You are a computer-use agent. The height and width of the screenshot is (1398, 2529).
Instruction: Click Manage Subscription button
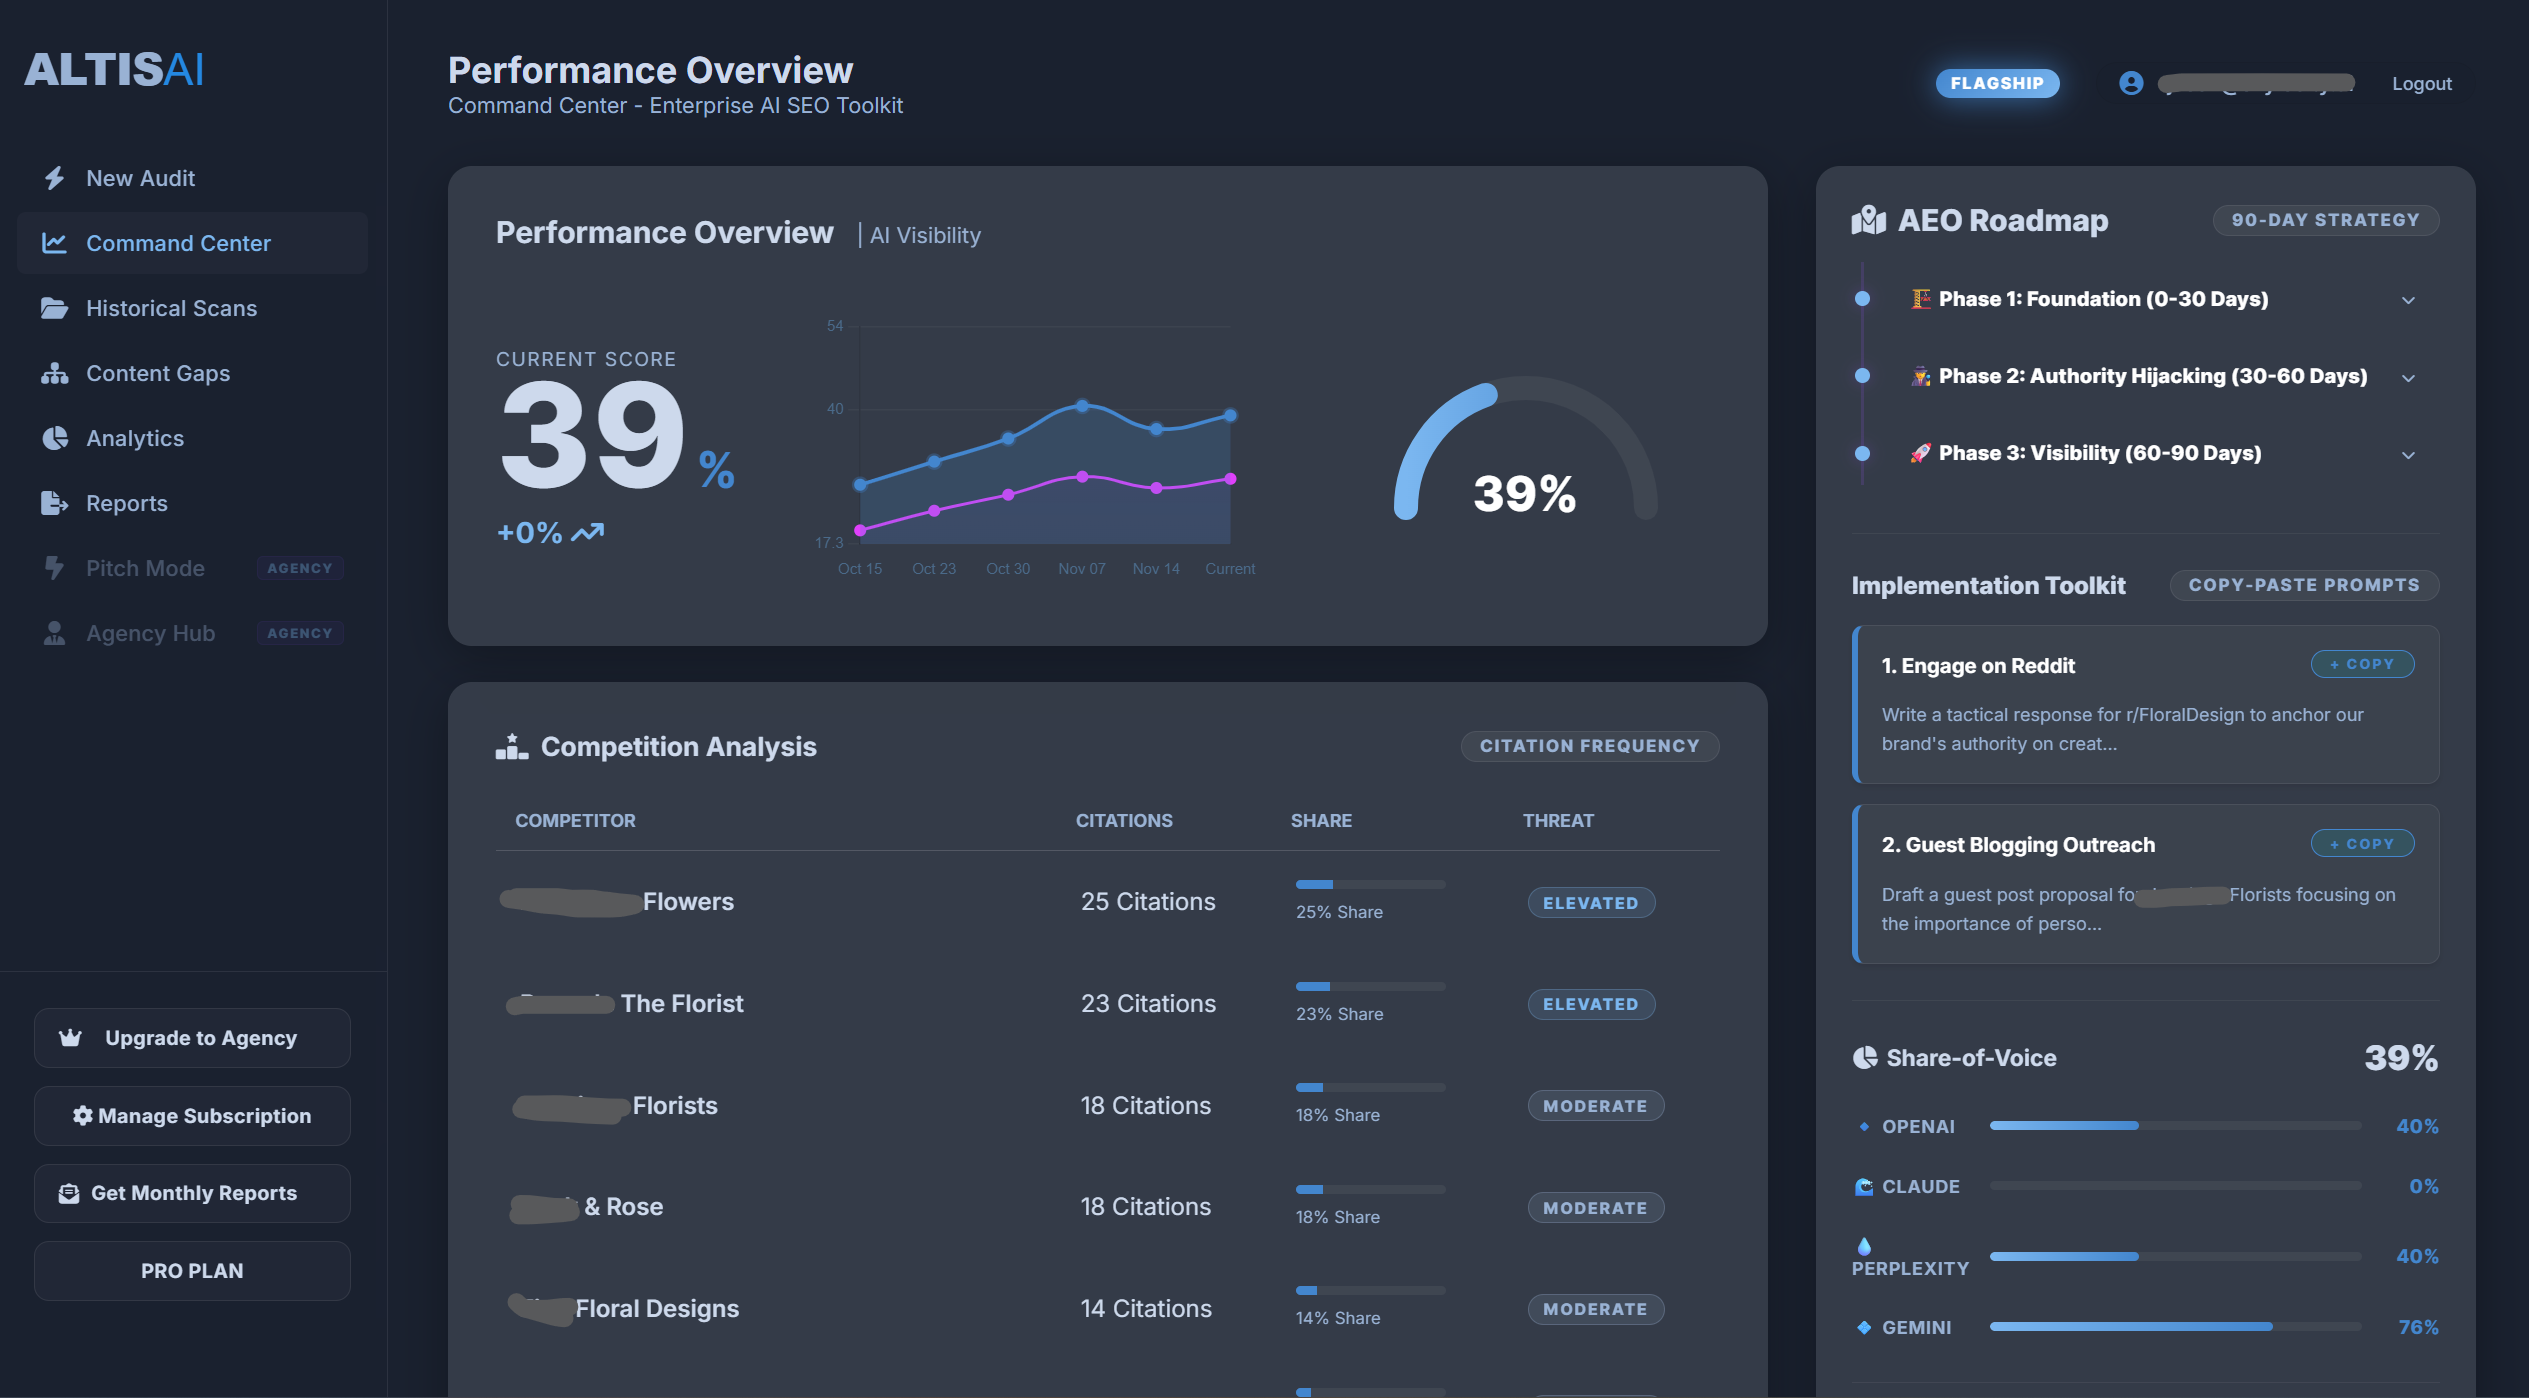coord(192,1116)
